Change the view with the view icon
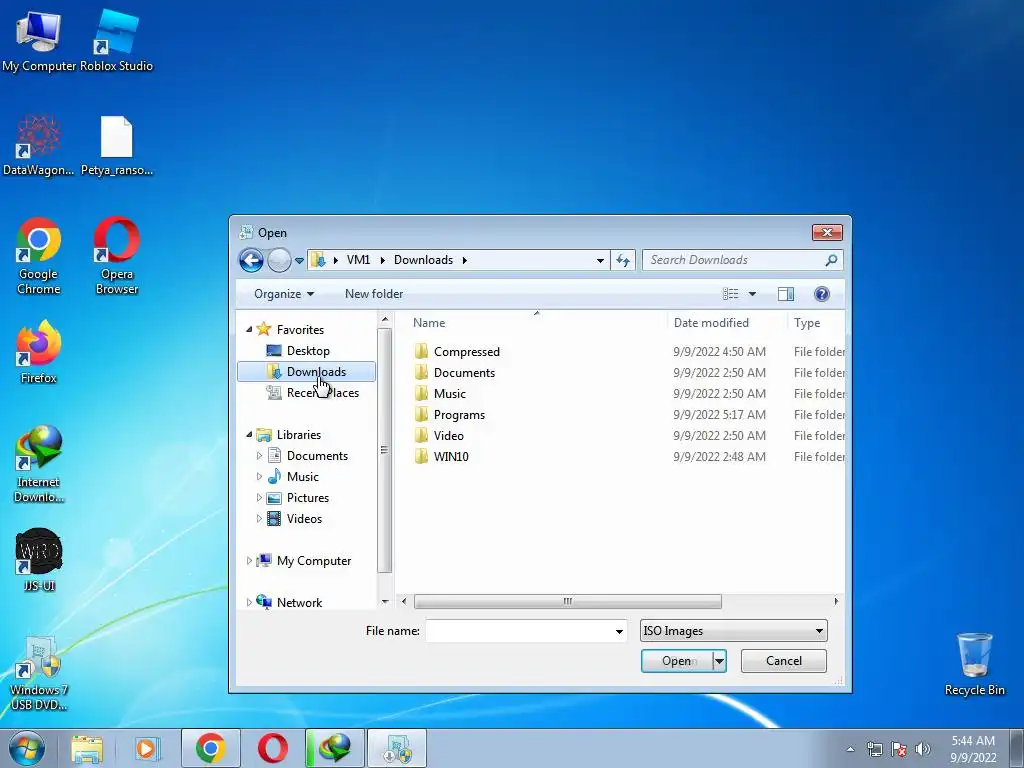The image size is (1024, 768). click(x=730, y=294)
